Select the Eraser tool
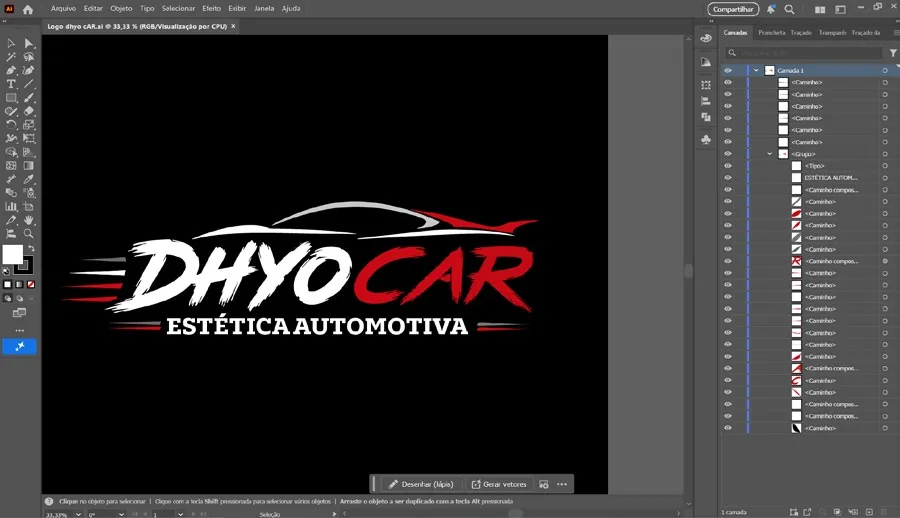 pos(29,111)
